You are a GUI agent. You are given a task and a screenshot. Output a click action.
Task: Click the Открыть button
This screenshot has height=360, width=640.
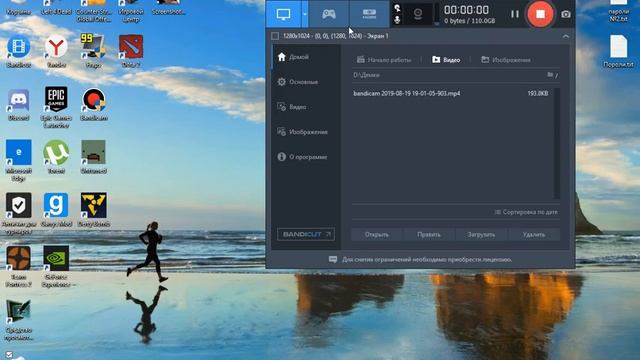[376, 235]
